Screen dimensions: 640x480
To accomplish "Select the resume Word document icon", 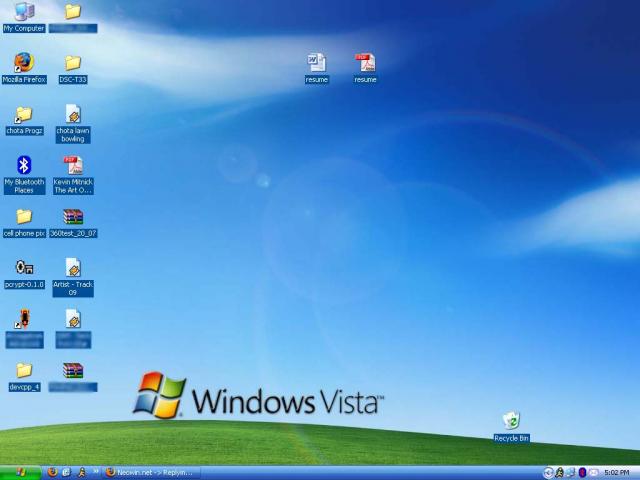I will [316, 68].
